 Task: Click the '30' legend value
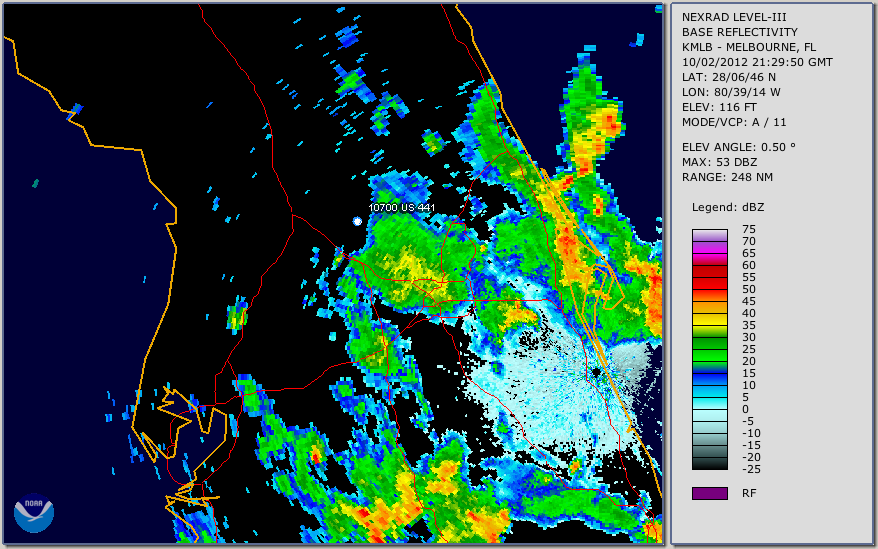[x=749, y=337]
